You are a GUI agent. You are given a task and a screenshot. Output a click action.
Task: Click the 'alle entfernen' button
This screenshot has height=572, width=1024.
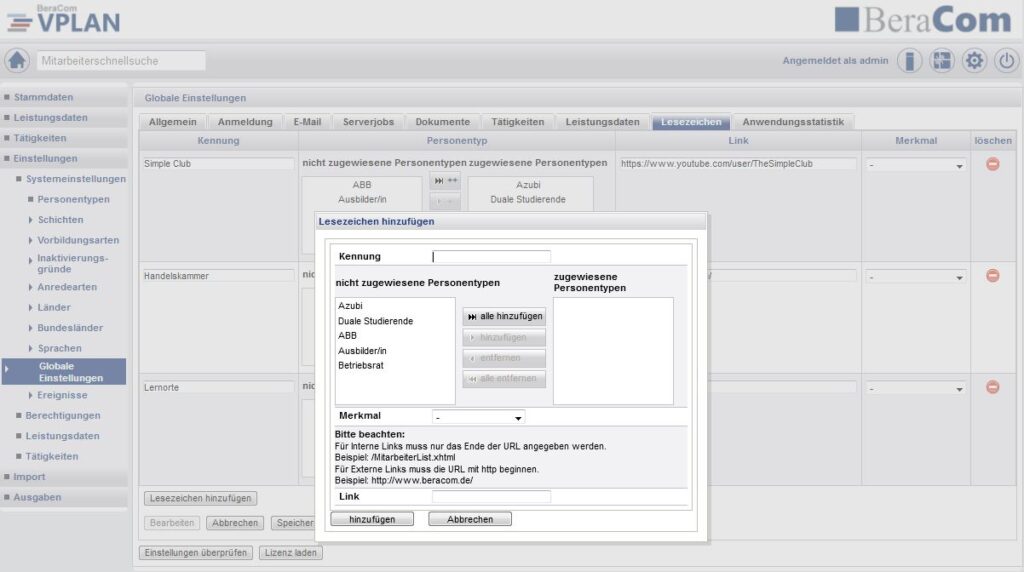(x=504, y=379)
